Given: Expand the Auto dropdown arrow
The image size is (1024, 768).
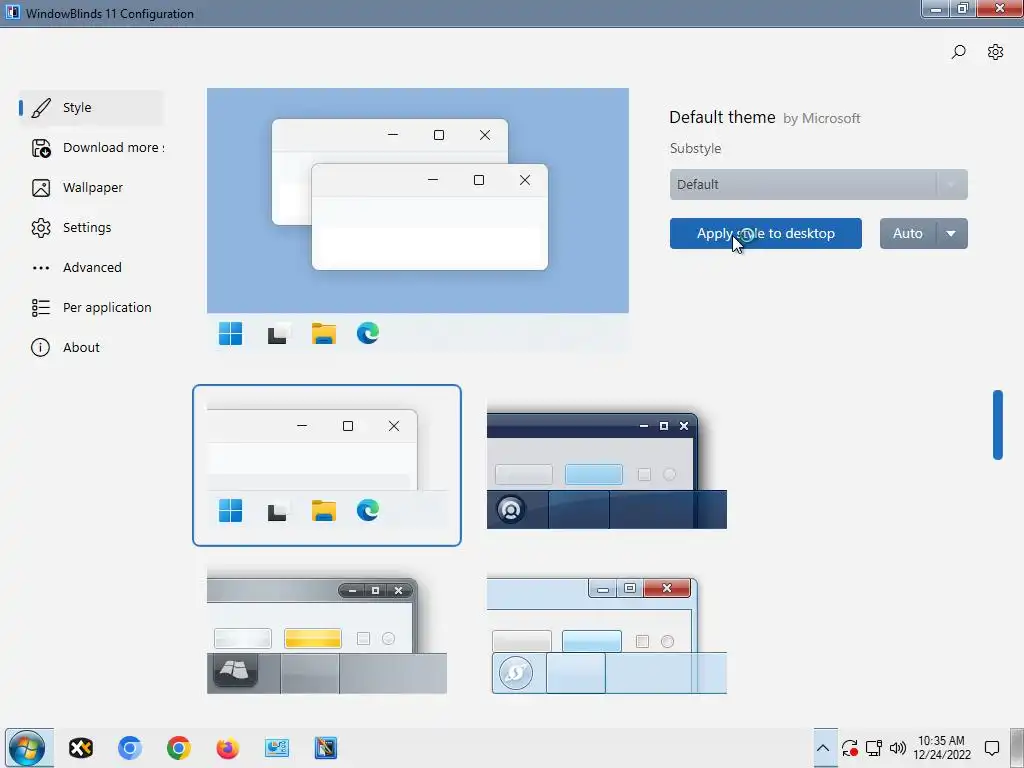Looking at the screenshot, I should pos(952,233).
